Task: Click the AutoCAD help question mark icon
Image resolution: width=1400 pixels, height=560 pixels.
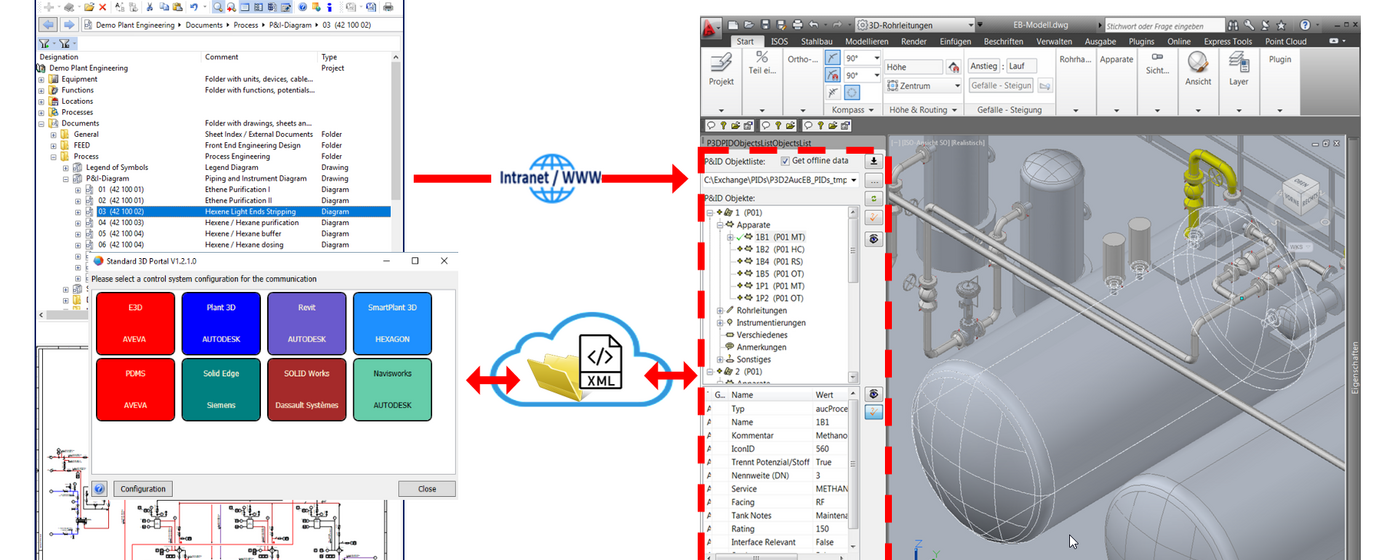Action: 1304,25
